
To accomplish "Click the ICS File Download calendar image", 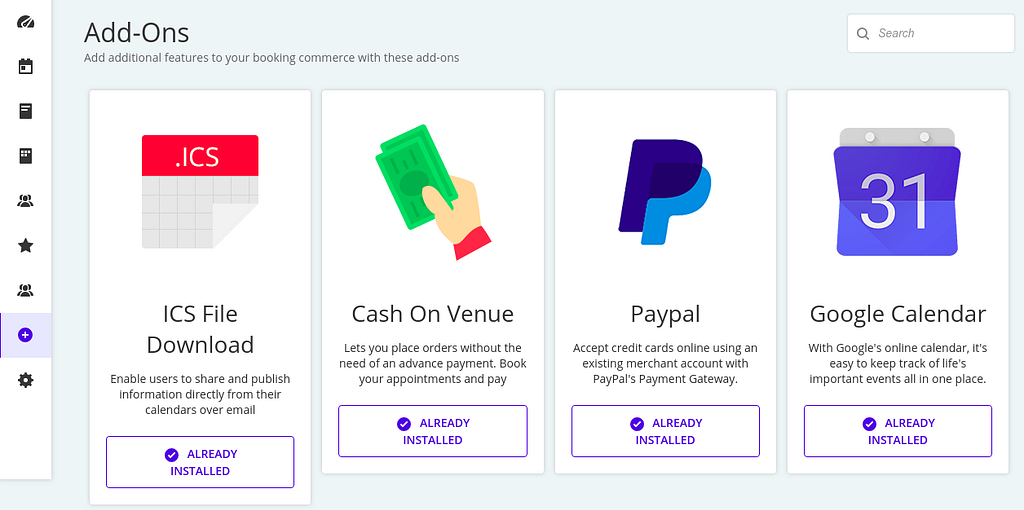I will tap(200, 191).
